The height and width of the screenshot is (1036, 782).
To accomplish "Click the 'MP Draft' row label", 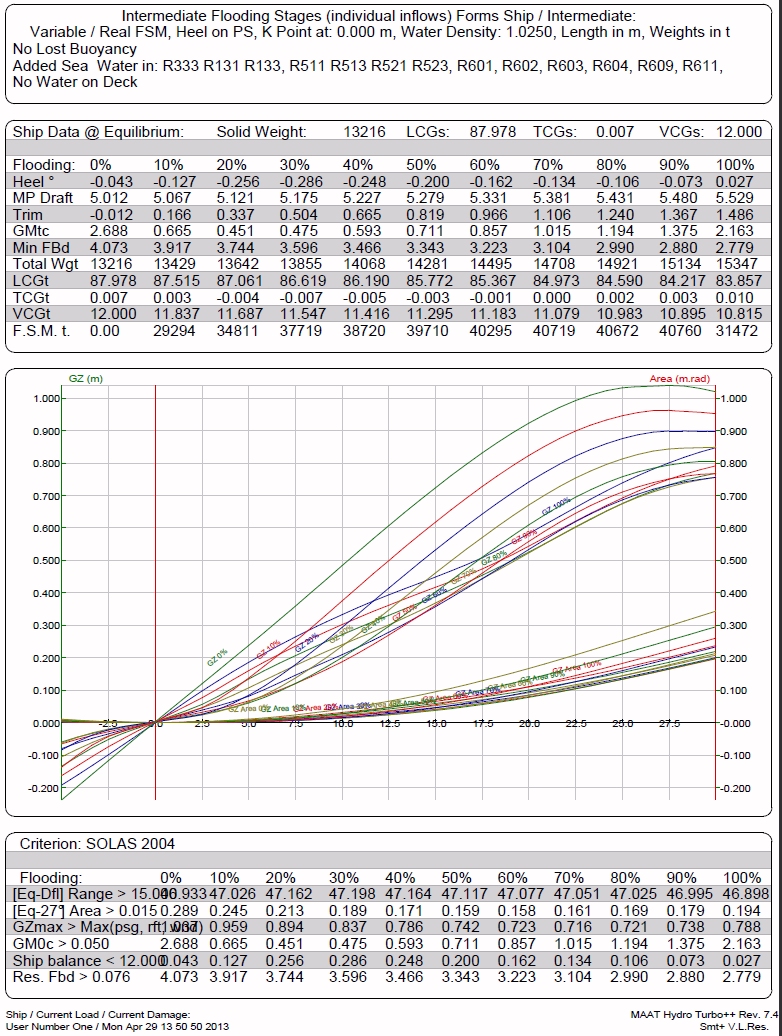I will (44, 198).
